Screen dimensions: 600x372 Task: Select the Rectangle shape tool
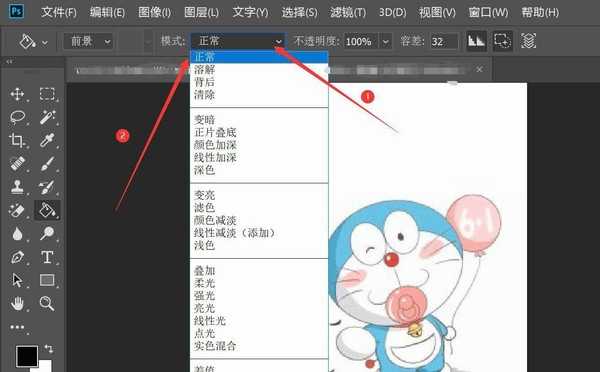47,280
